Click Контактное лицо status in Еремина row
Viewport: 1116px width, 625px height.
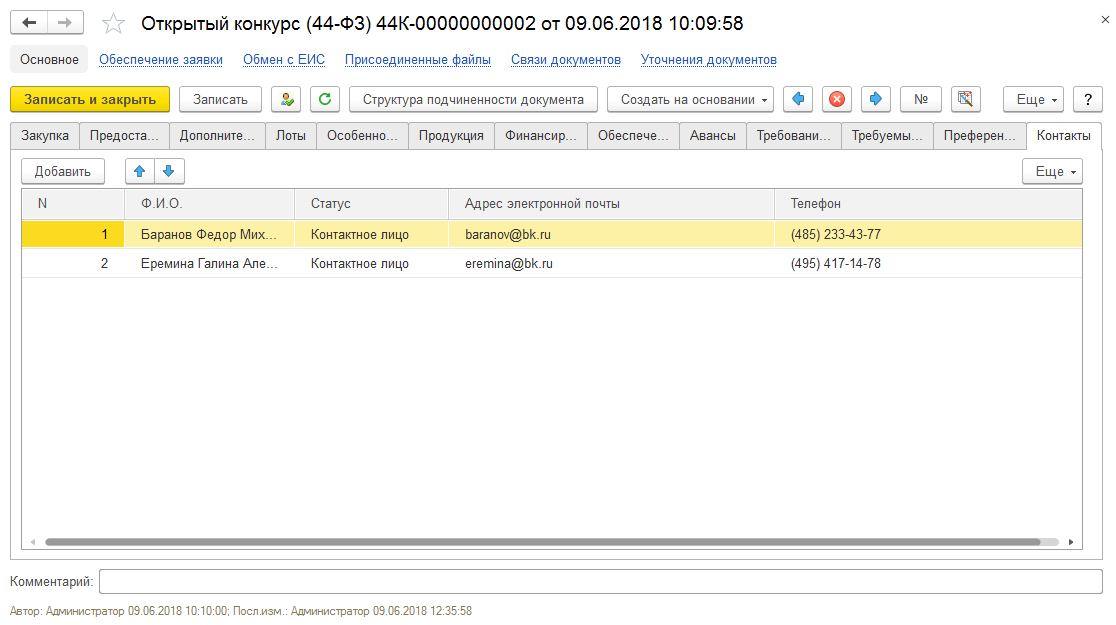point(372,263)
